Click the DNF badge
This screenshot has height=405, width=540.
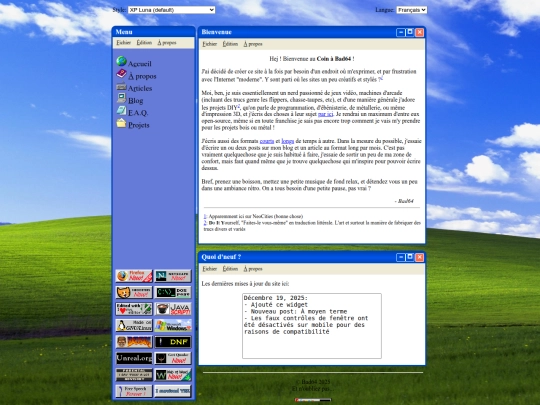coord(173,342)
